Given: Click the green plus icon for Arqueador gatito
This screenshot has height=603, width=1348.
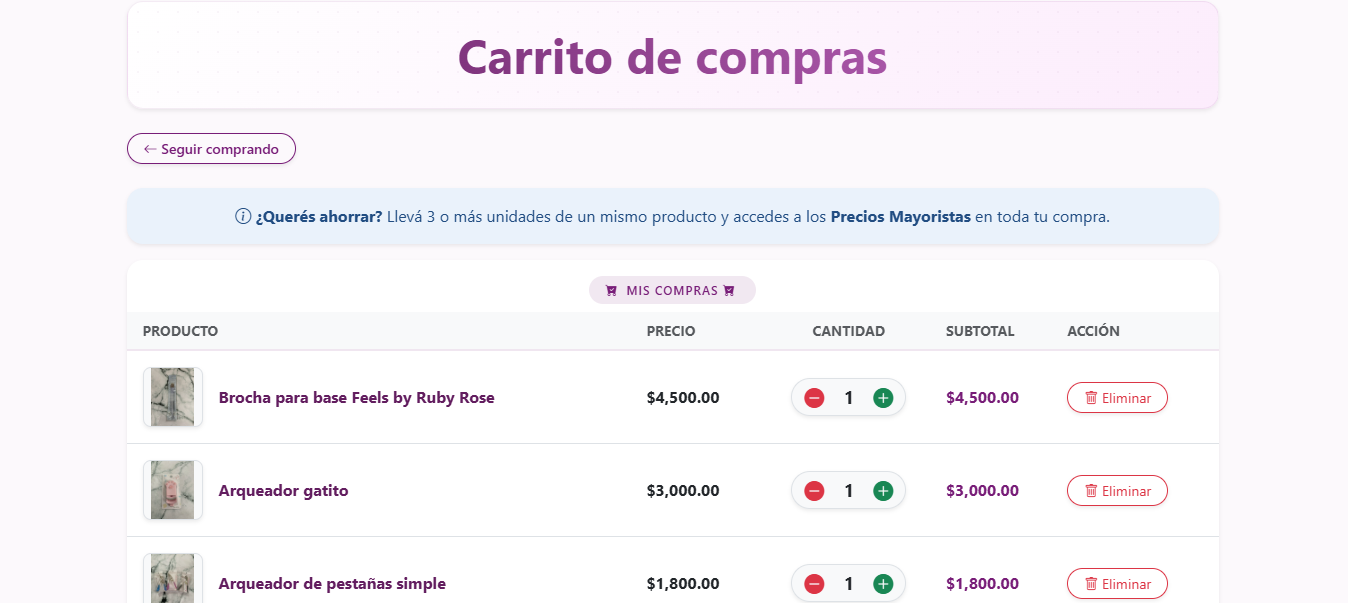Looking at the screenshot, I should (x=882, y=490).
